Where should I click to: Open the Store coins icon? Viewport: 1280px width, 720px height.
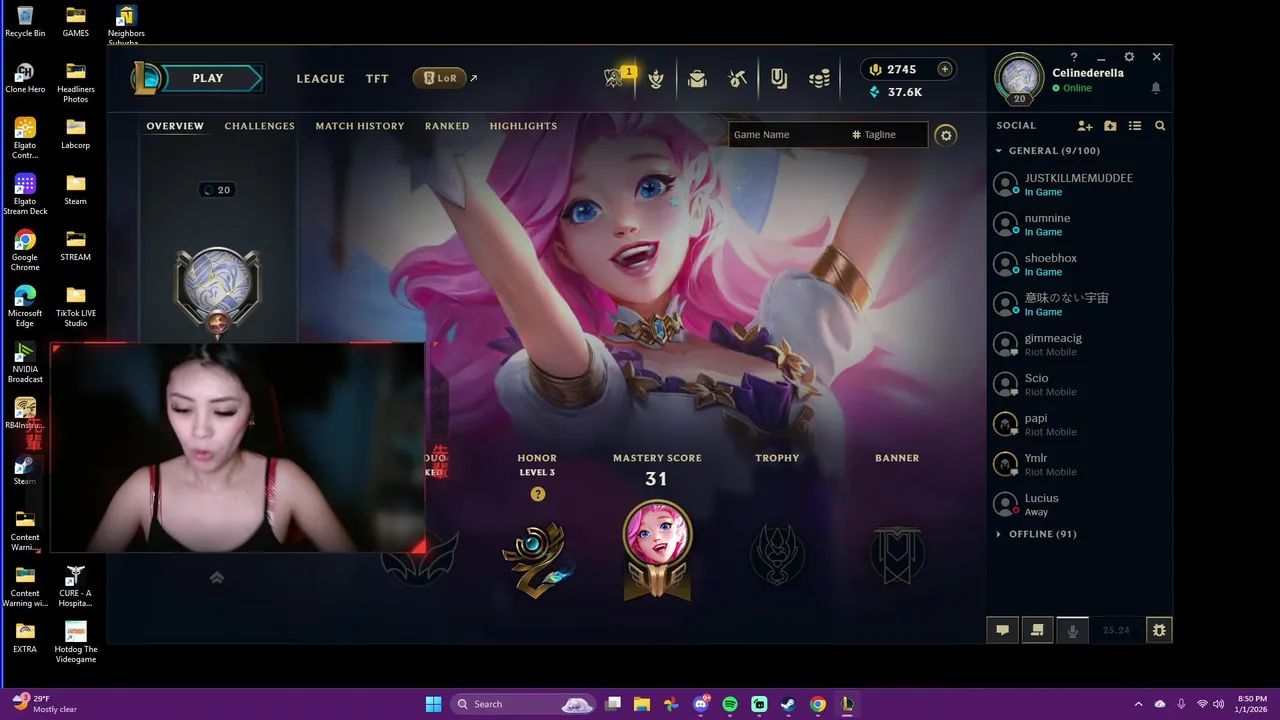819,78
